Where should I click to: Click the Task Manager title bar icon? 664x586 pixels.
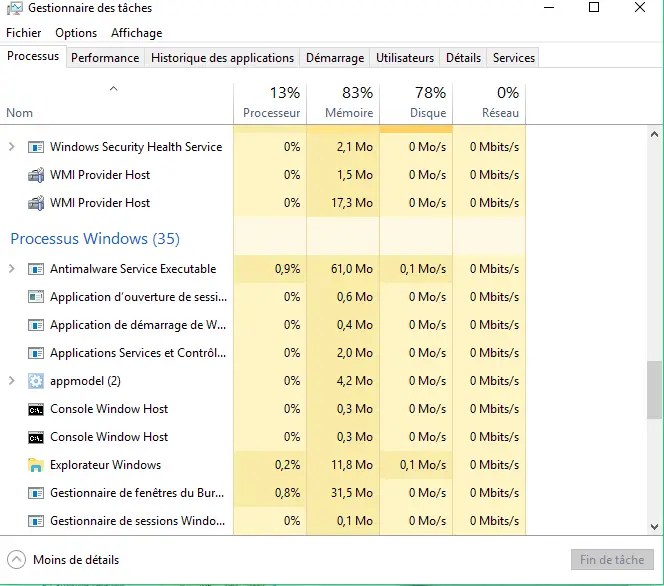pyautogui.click(x=15, y=8)
